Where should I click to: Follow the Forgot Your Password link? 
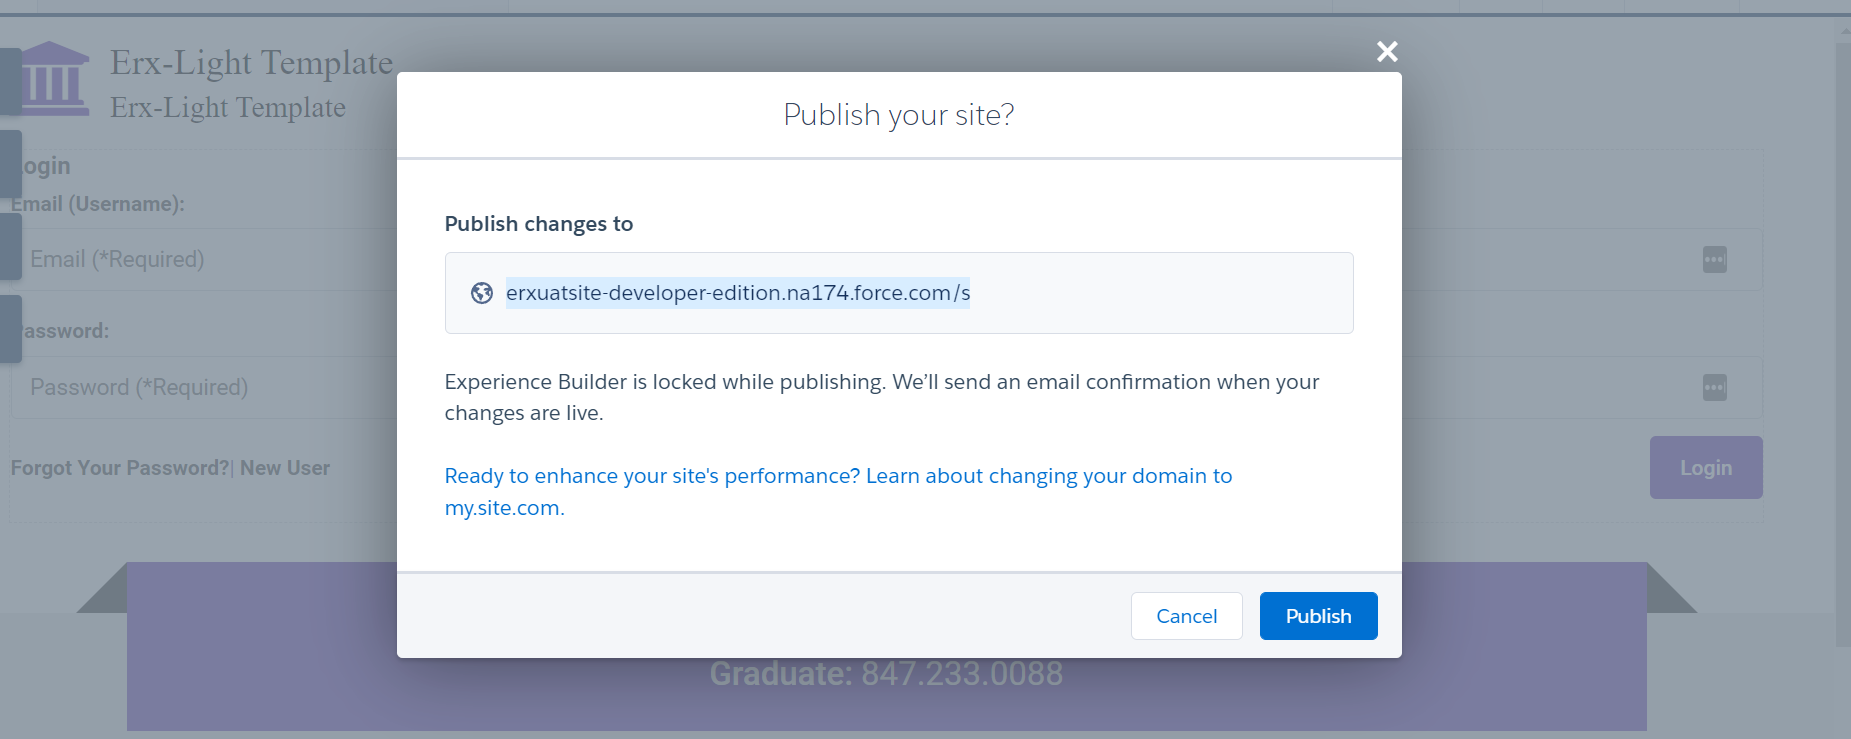pyautogui.click(x=120, y=468)
